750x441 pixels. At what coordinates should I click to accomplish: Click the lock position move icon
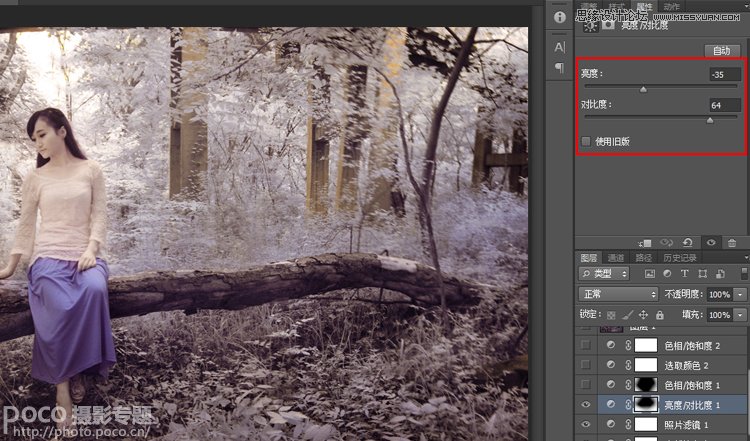tap(641, 315)
